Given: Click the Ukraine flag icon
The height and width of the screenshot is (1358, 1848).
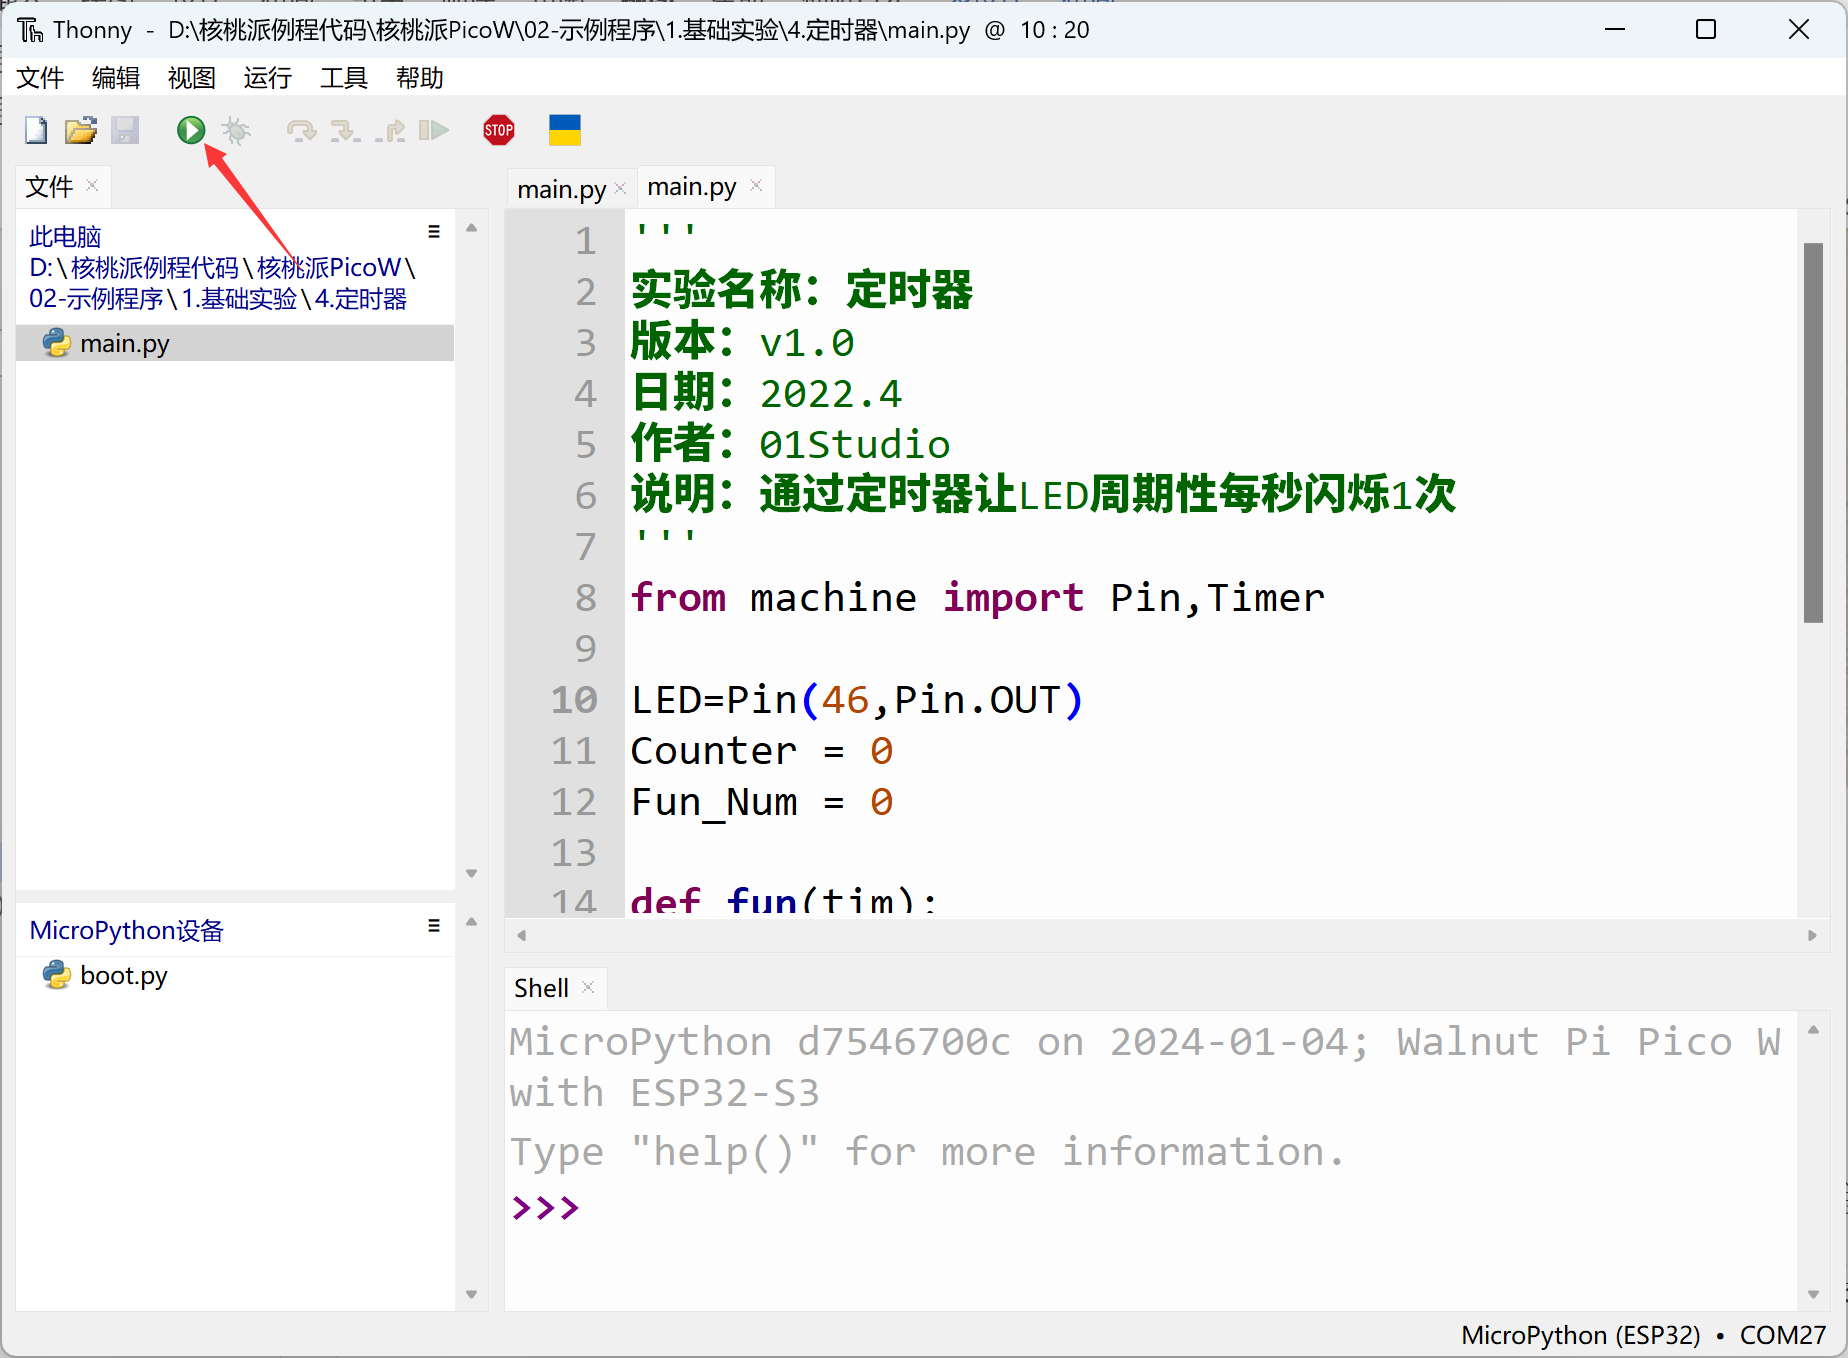Looking at the screenshot, I should (x=564, y=130).
